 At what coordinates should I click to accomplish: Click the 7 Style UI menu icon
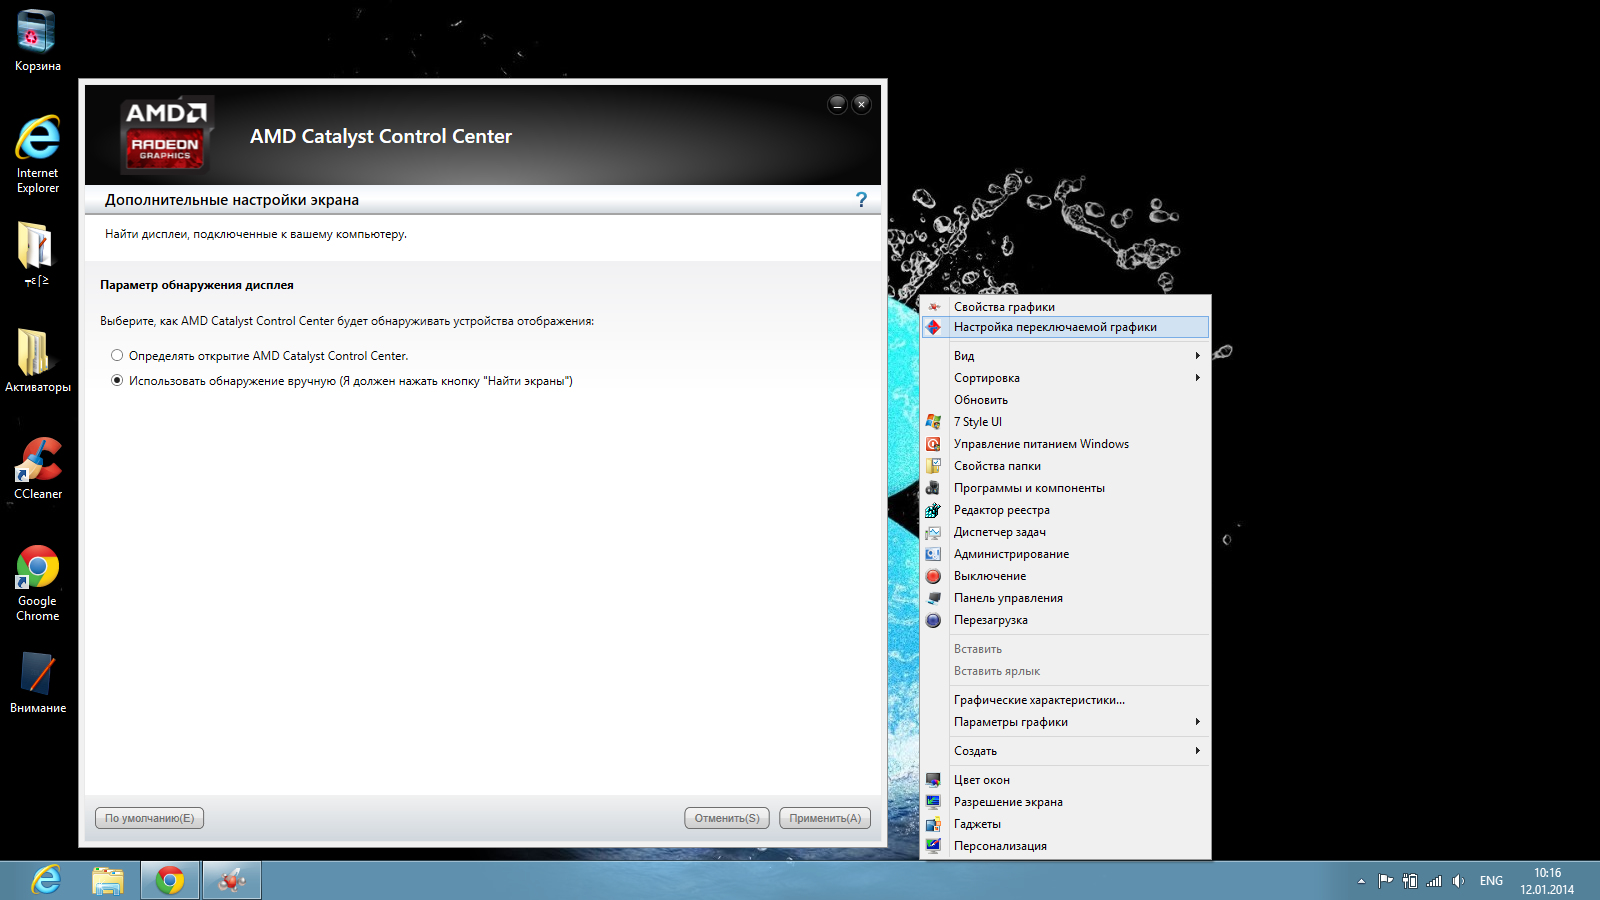click(x=933, y=422)
